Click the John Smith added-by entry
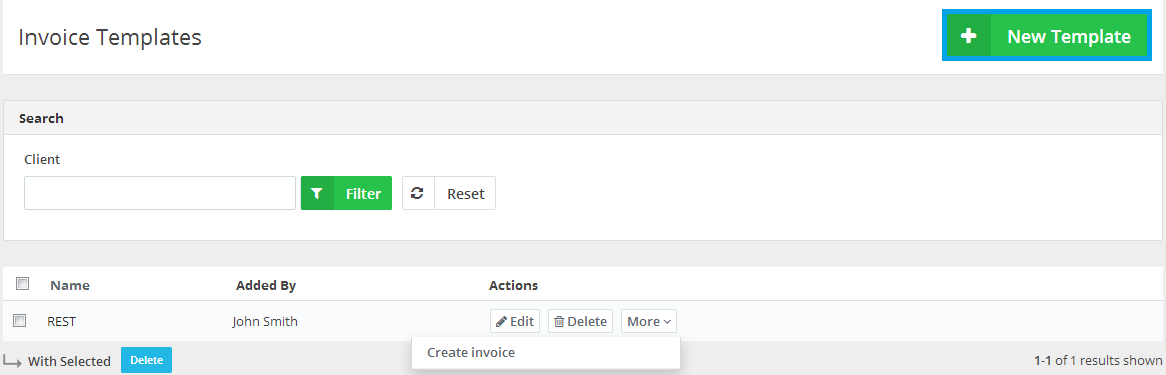 click(x=265, y=321)
